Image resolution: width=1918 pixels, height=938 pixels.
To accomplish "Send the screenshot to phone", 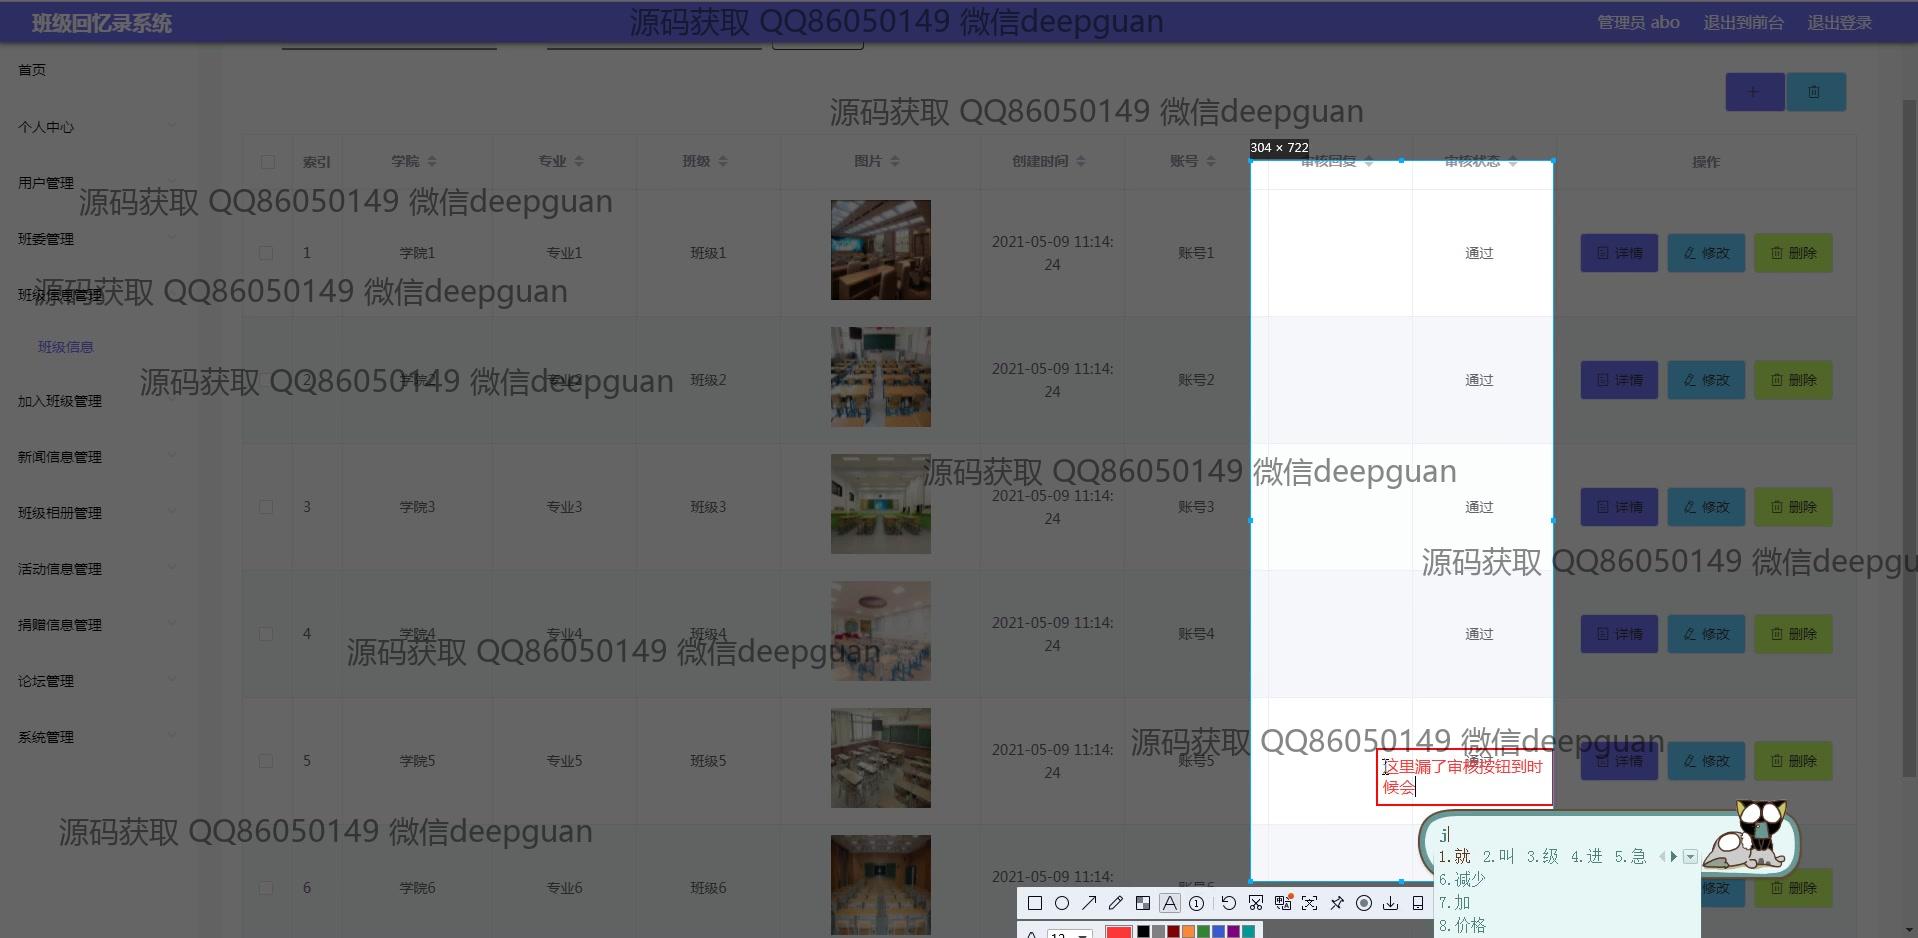I will (x=1418, y=904).
